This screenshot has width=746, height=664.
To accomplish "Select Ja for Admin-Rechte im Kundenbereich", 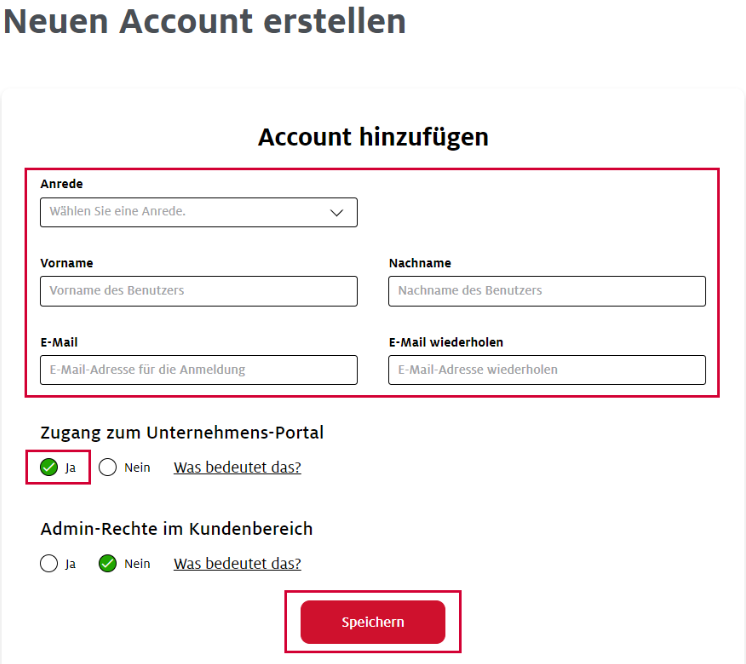I will click(x=49, y=563).
